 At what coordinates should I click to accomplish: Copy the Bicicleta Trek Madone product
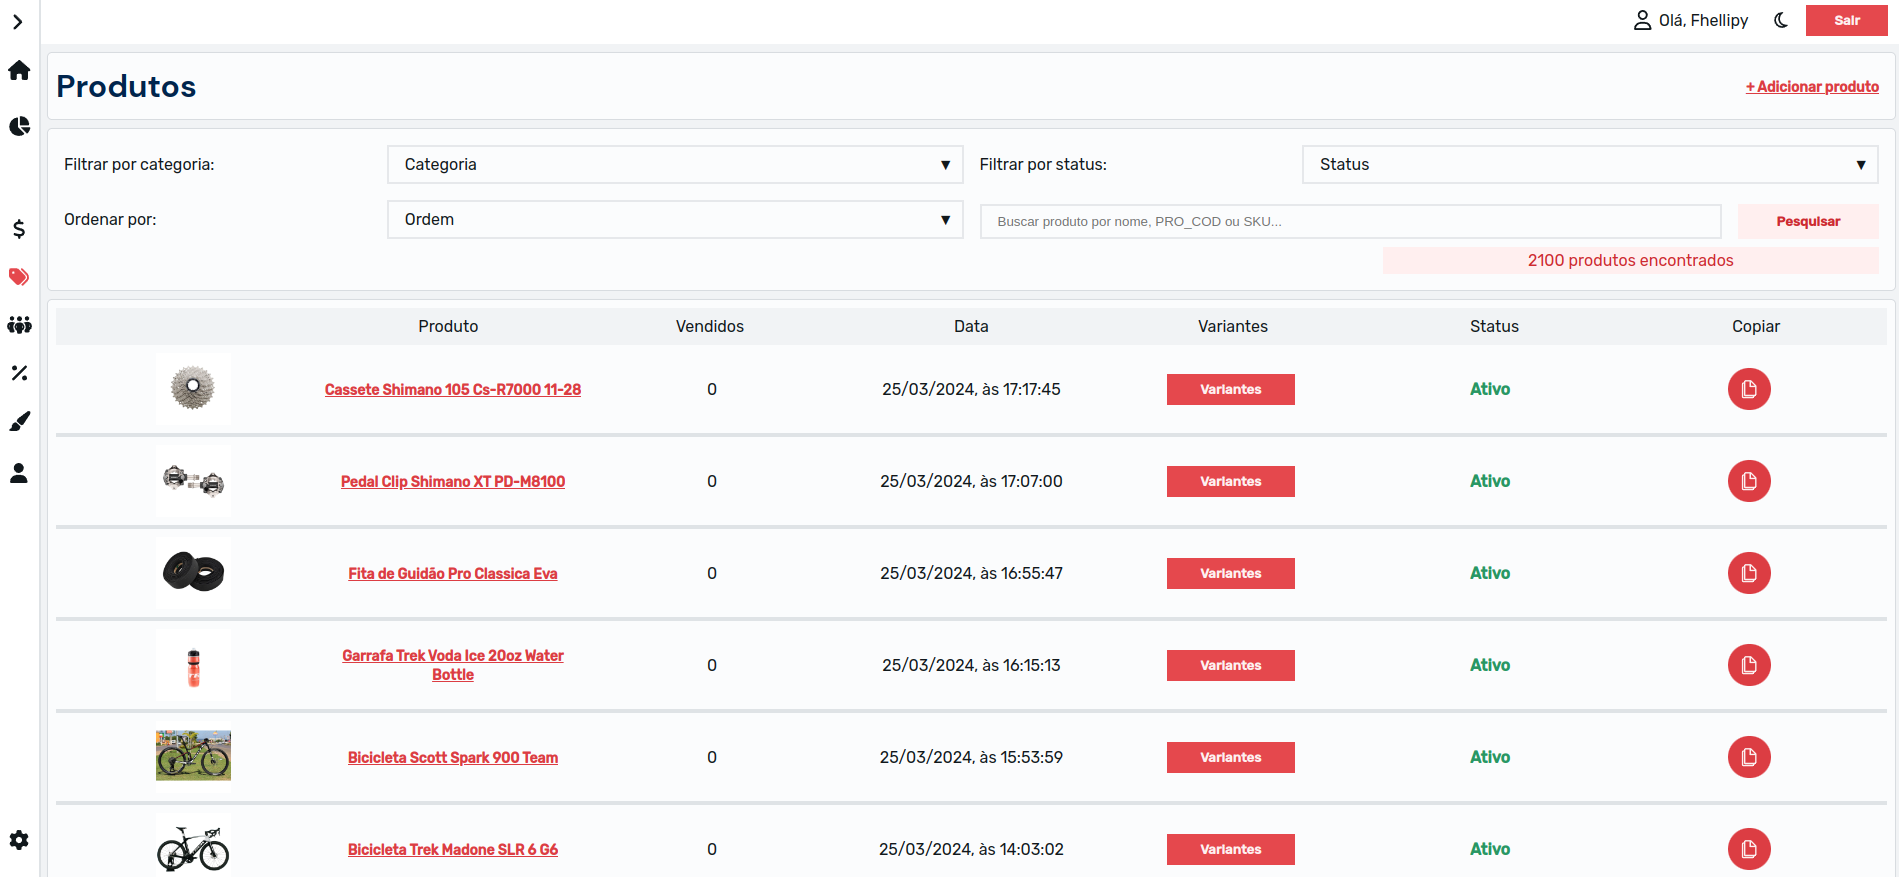click(1749, 849)
